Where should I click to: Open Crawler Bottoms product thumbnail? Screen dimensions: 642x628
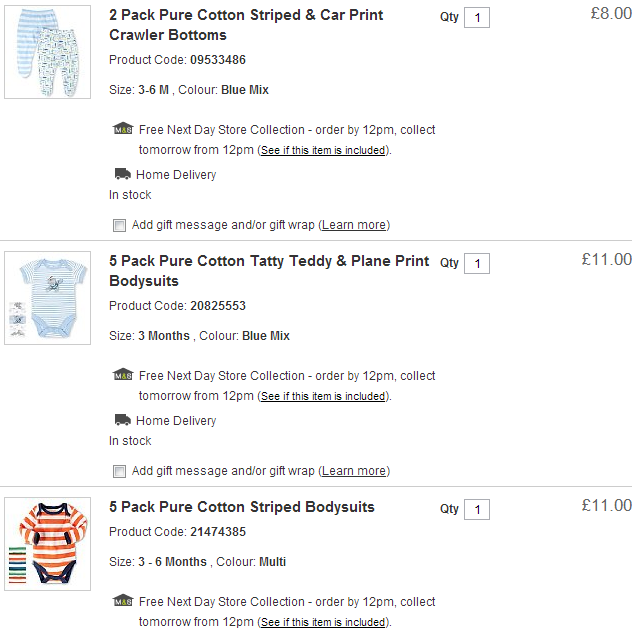[47, 52]
